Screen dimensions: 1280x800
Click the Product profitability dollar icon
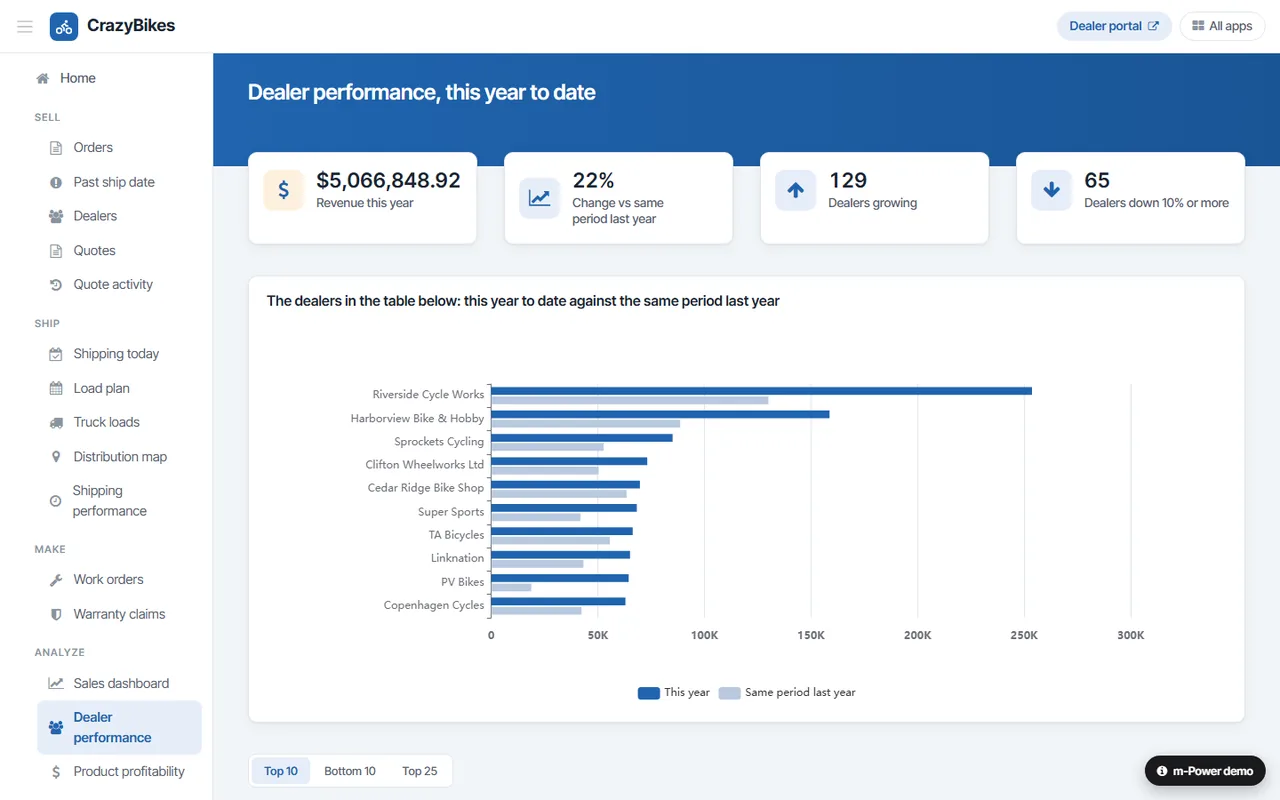coord(56,772)
